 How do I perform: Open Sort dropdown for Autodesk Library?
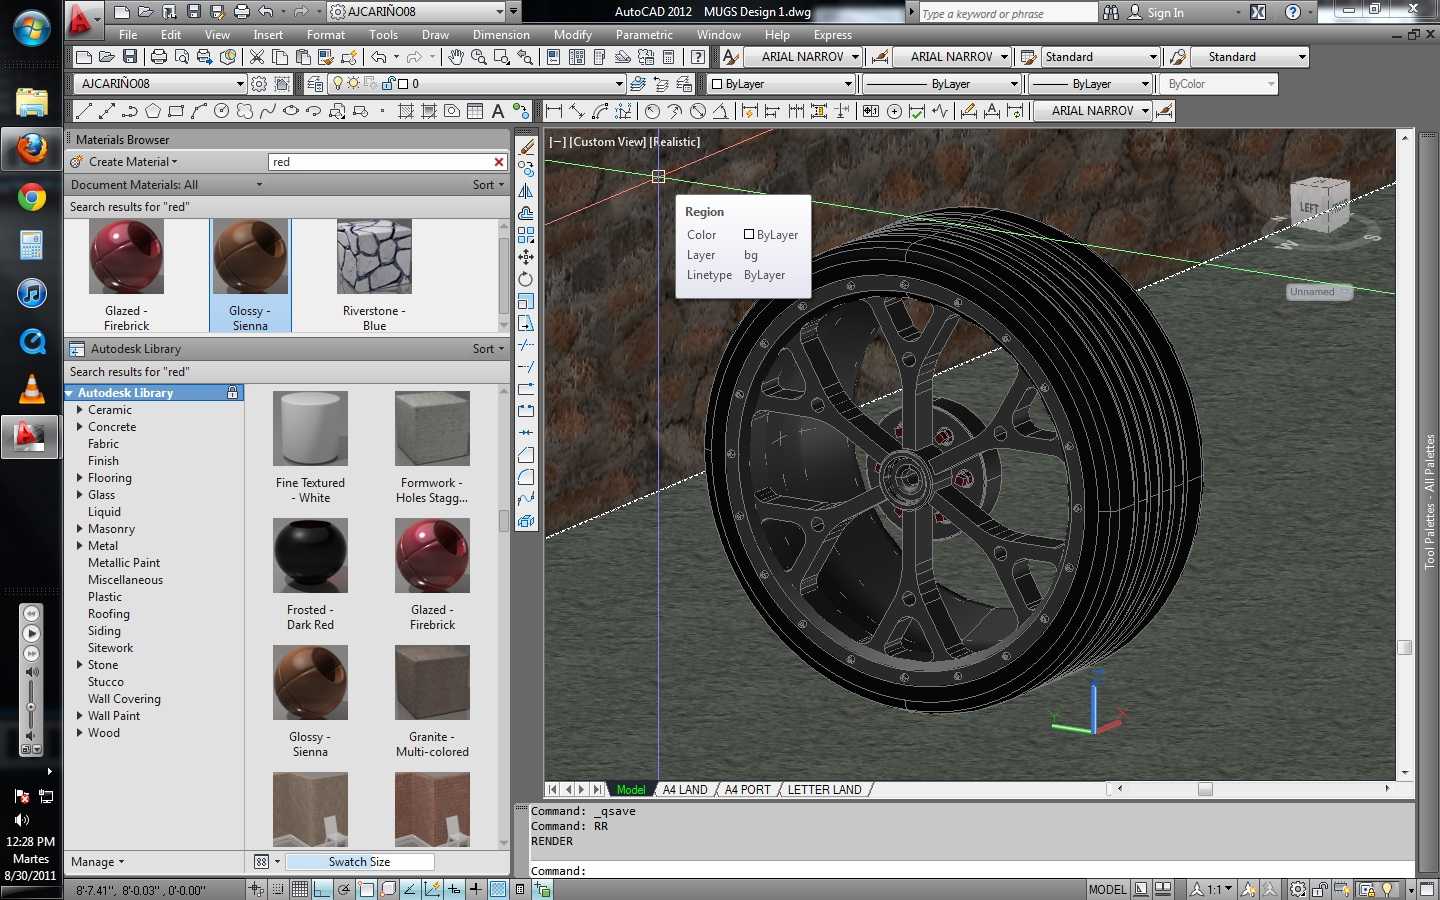pos(488,349)
